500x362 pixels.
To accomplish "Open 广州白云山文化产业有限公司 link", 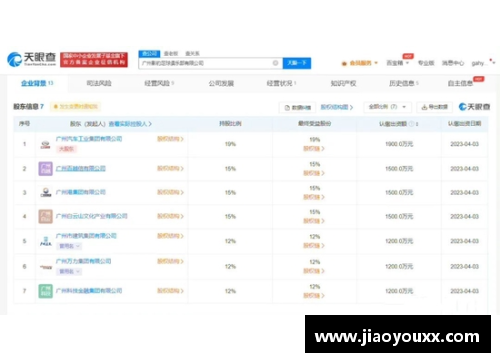I will tap(92, 216).
